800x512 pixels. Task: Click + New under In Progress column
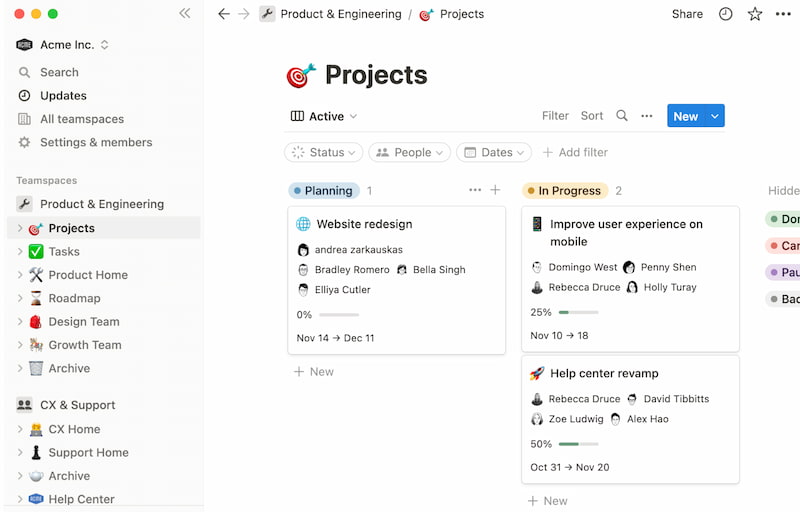click(548, 501)
